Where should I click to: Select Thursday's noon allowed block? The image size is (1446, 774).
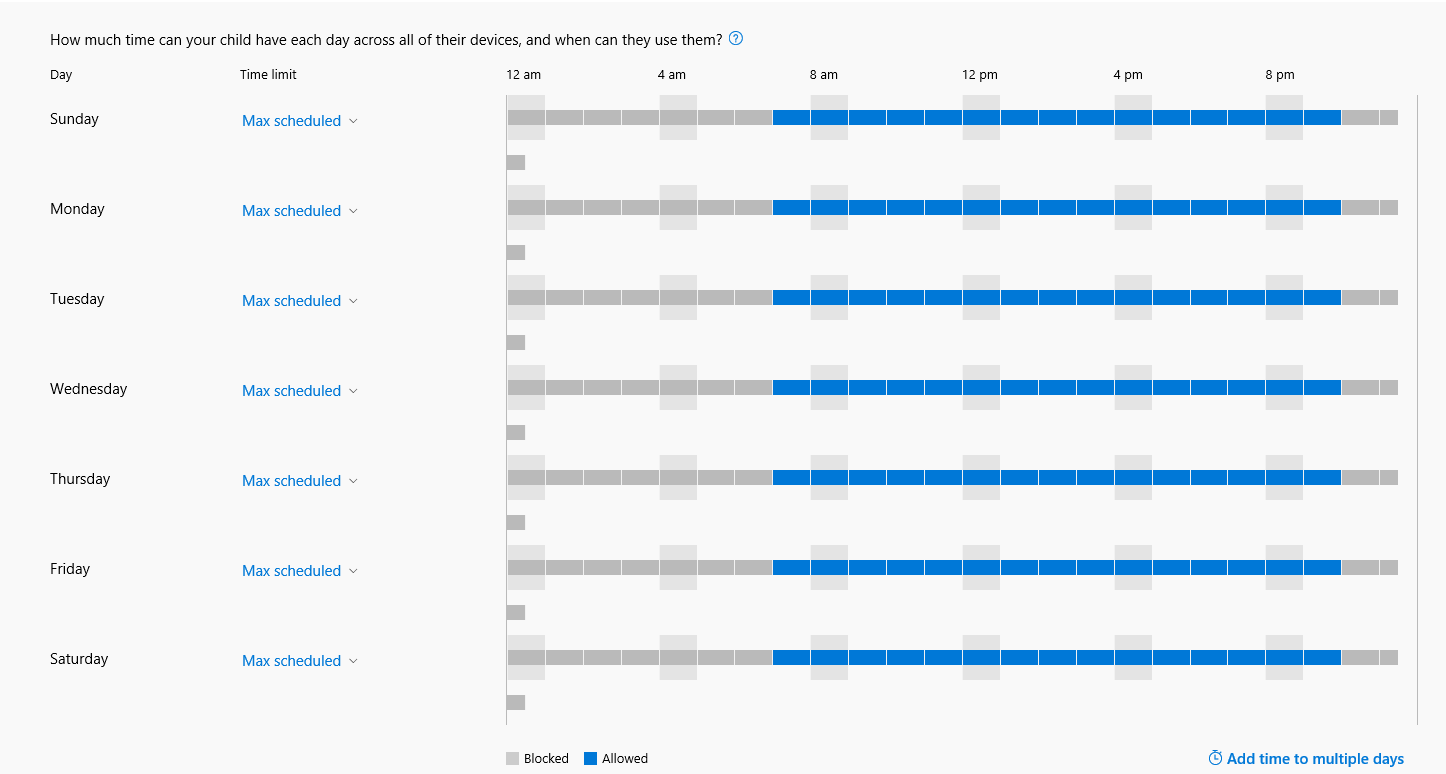[x=980, y=477]
